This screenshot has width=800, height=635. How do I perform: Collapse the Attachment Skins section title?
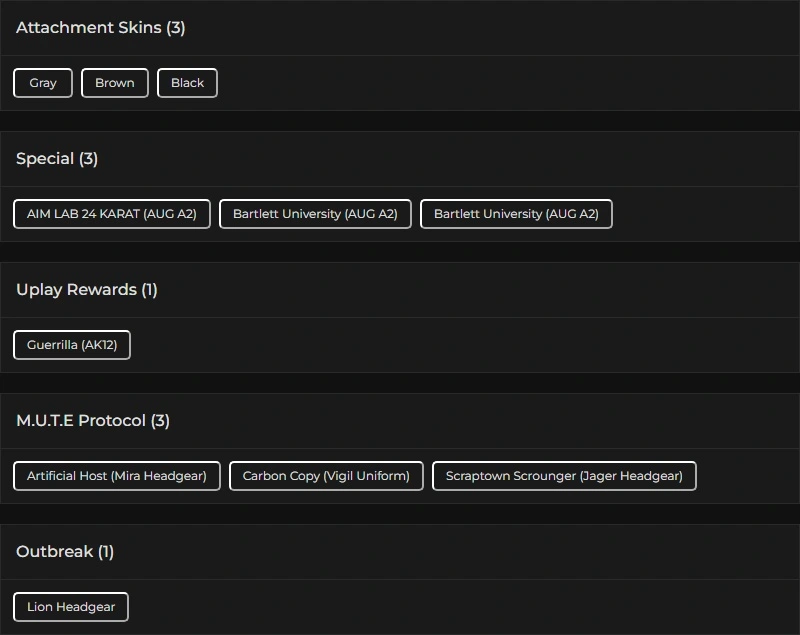88,28
